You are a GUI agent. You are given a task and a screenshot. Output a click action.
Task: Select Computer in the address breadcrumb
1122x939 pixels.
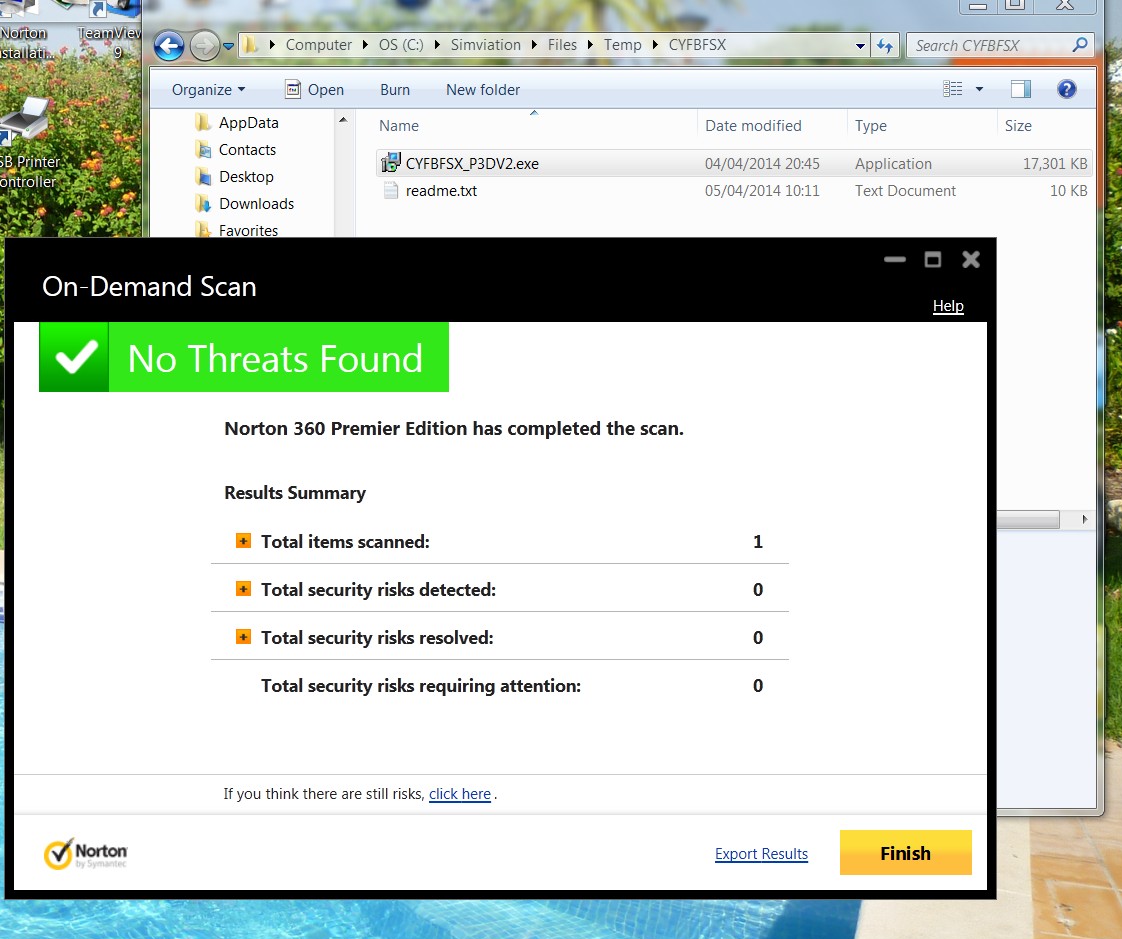[318, 45]
